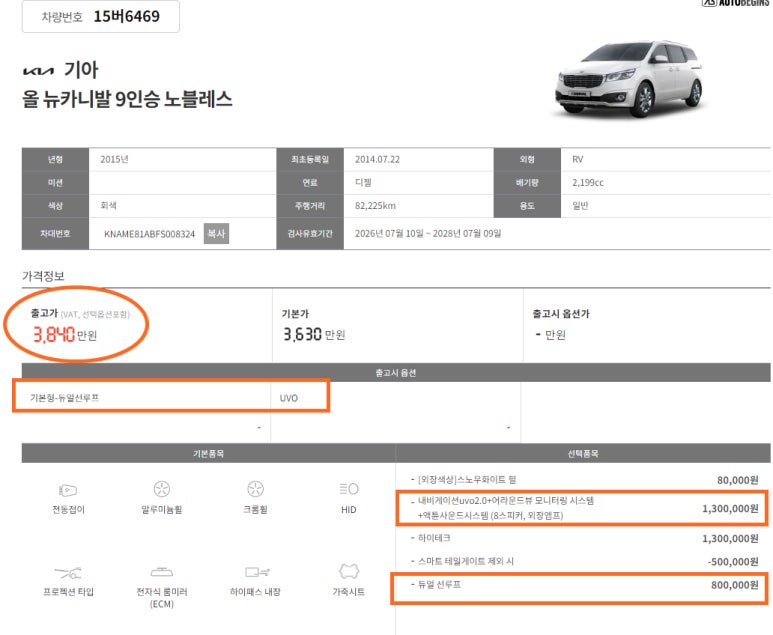773x635 pixels.
Task: Click the 기본형-듀얼선루프 option entry
Action: pyautogui.click(x=64, y=398)
